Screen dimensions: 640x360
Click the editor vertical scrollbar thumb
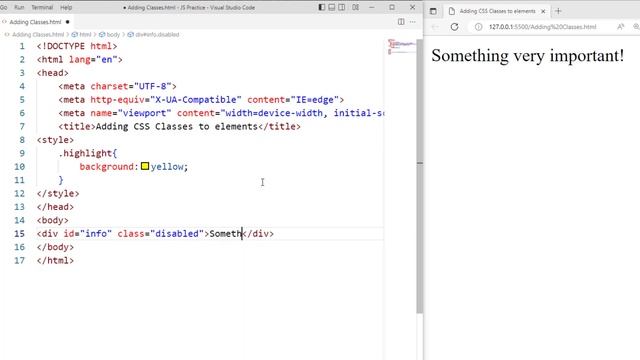click(x=420, y=176)
